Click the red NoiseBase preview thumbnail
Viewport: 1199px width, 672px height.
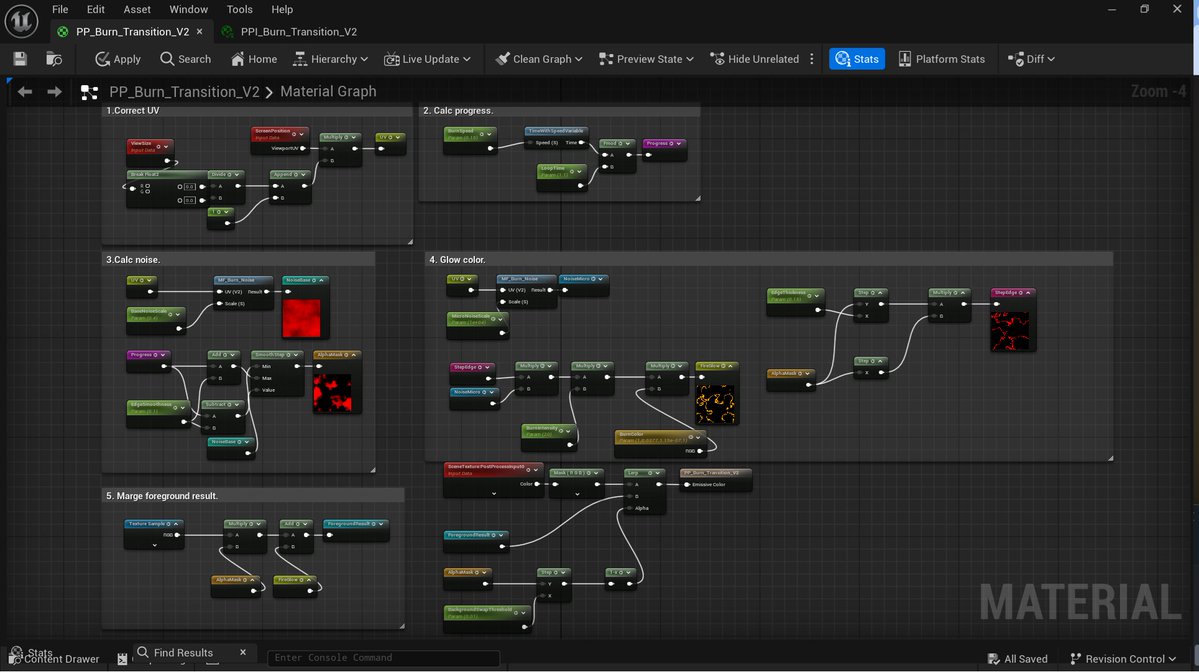coord(302,317)
